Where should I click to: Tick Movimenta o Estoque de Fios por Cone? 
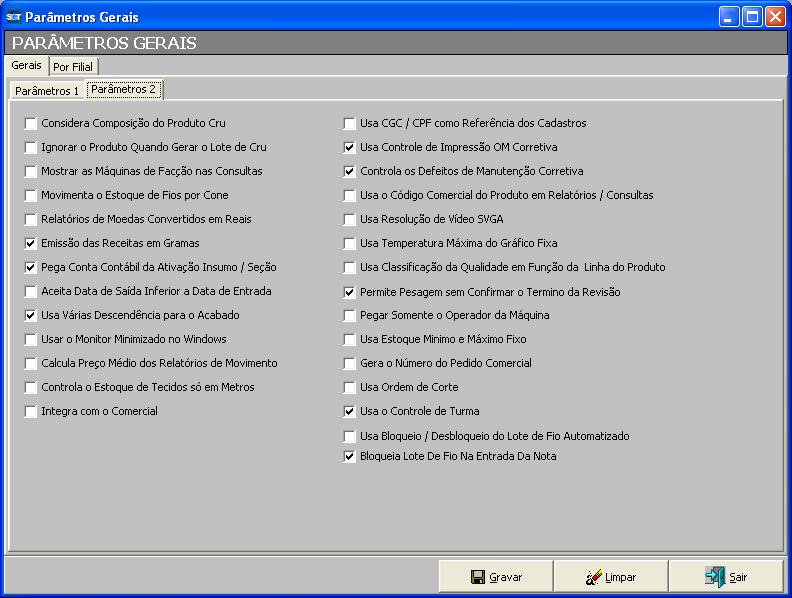(31, 196)
